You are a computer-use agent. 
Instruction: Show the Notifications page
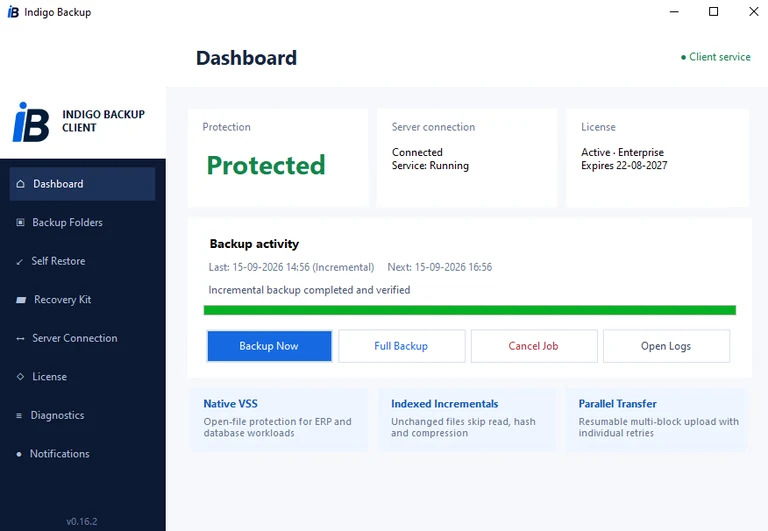point(82,454)
